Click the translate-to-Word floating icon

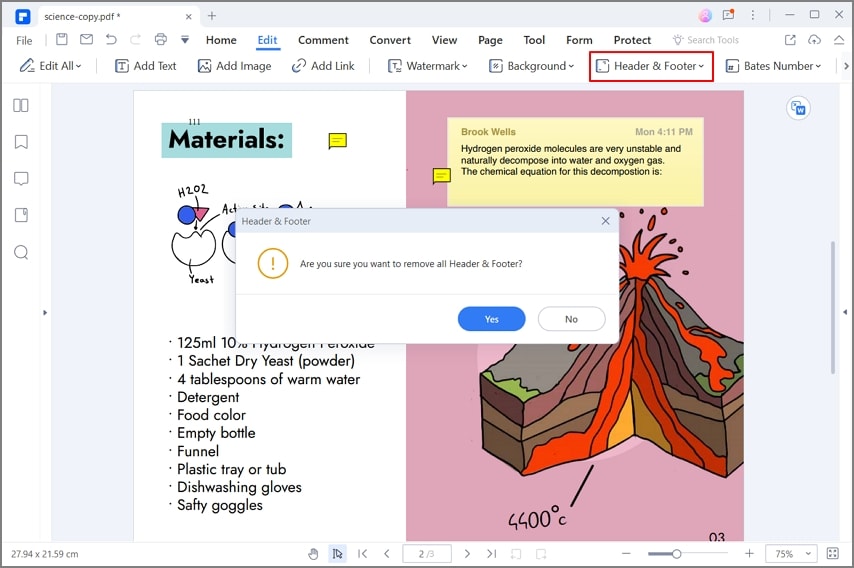coord(798,108)
